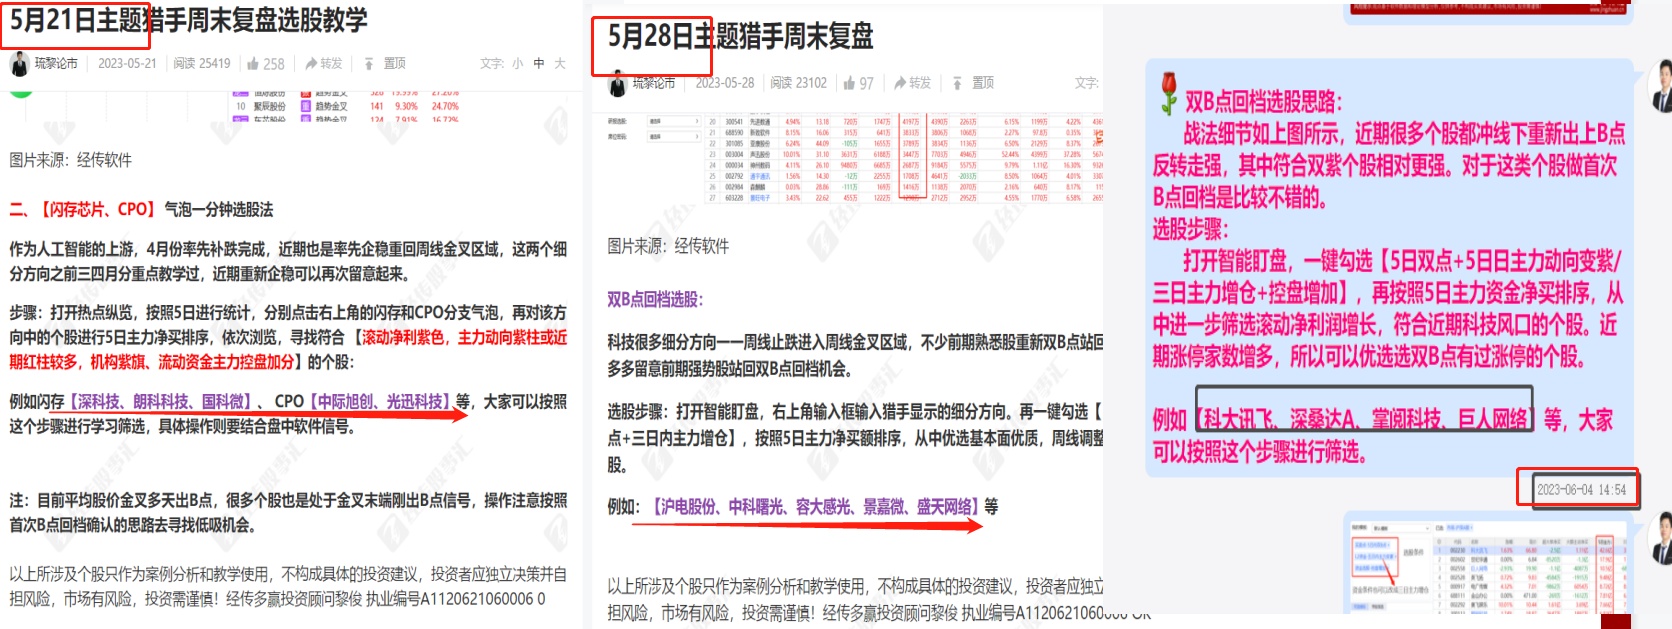The width and height of the screenshot is (1672, 629).
Task: Click the chat timestamp 2023-06-04 14:54
Action: tap(1581, 490)
